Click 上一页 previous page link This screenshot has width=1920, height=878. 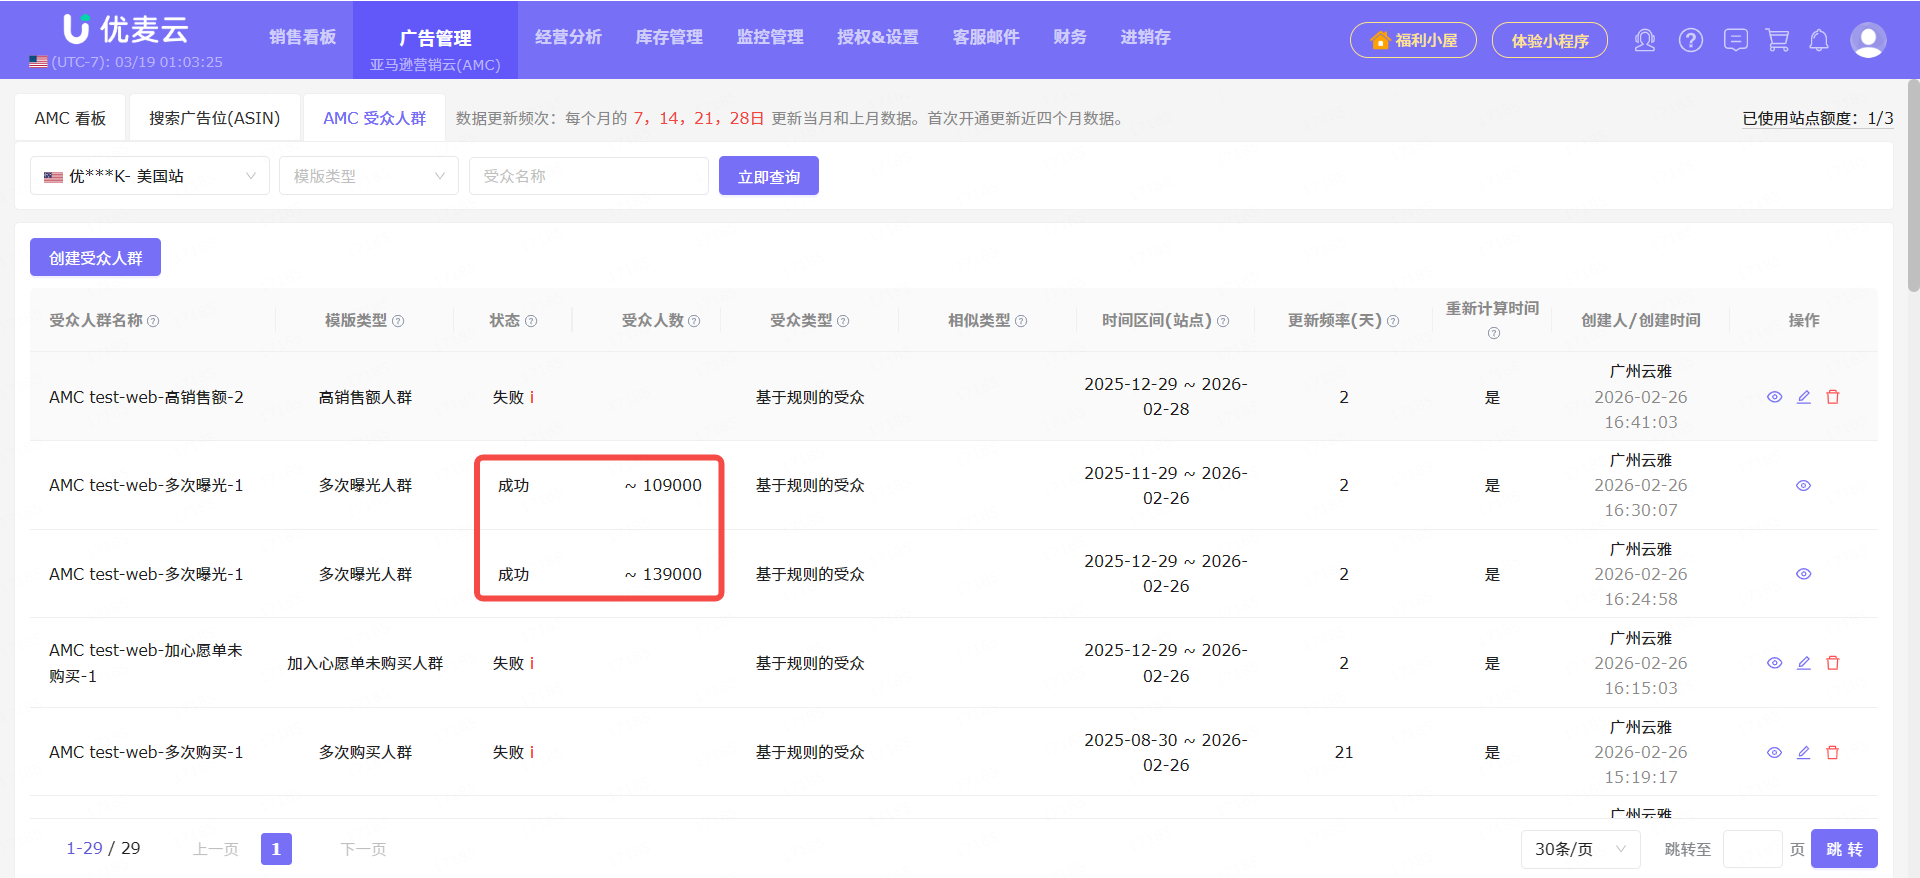(x=216, y=849)
